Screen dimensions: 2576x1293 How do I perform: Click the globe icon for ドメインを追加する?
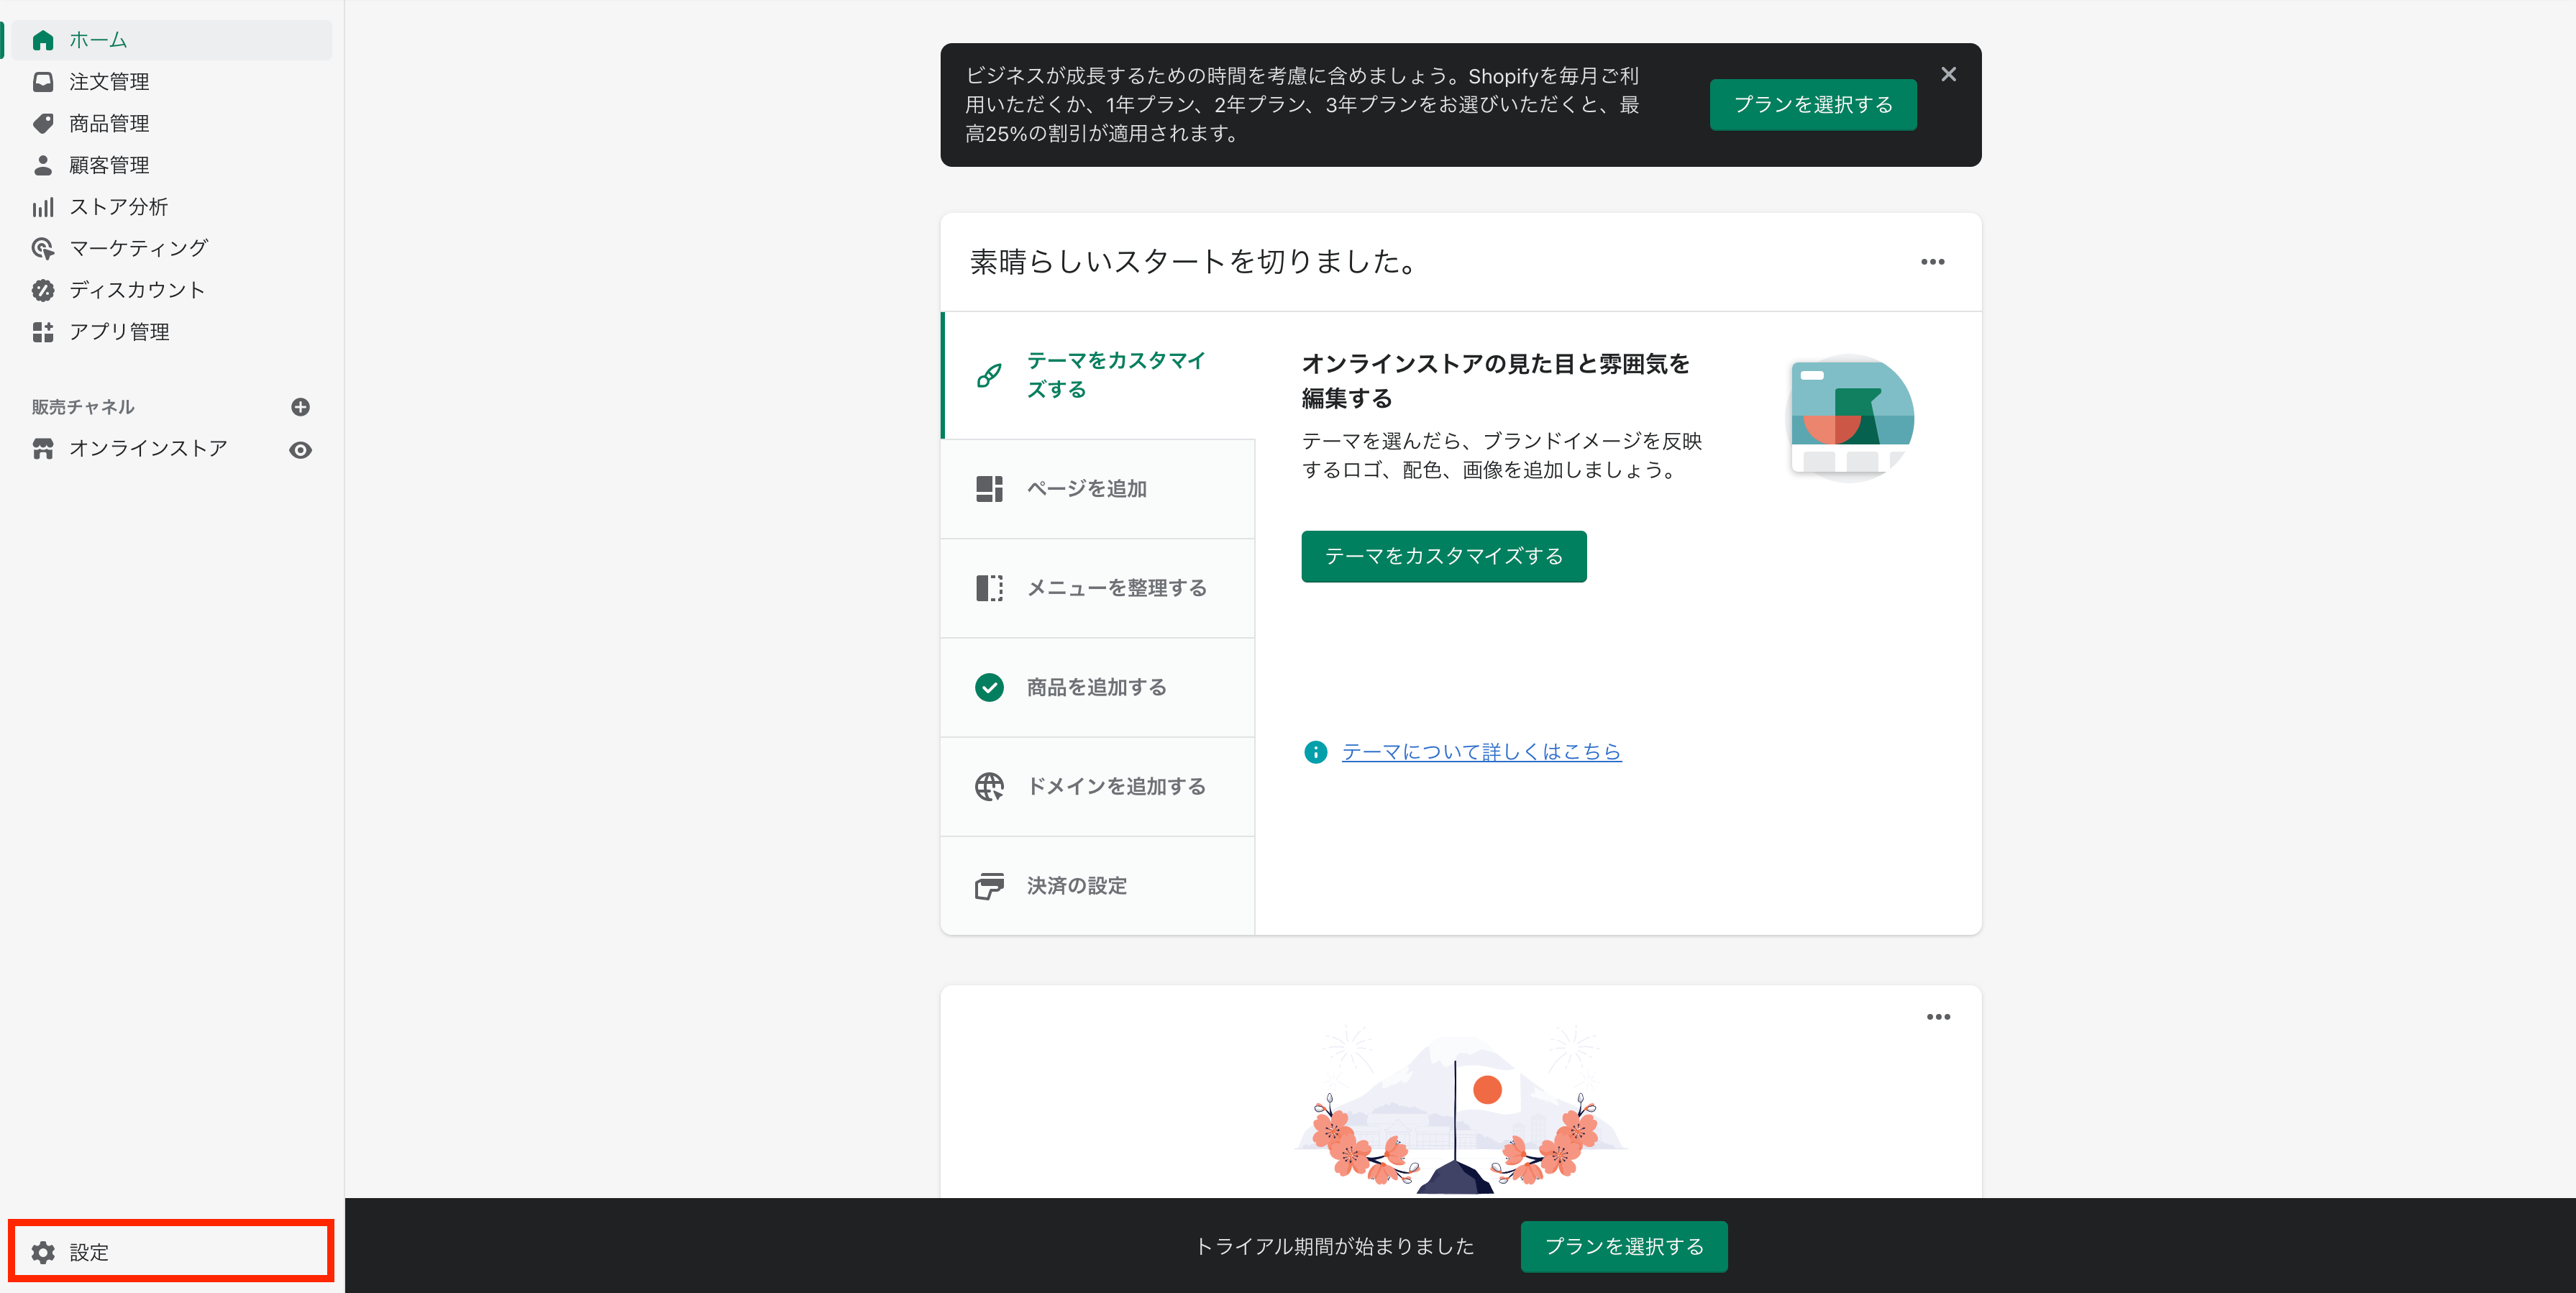pos(989,787)
